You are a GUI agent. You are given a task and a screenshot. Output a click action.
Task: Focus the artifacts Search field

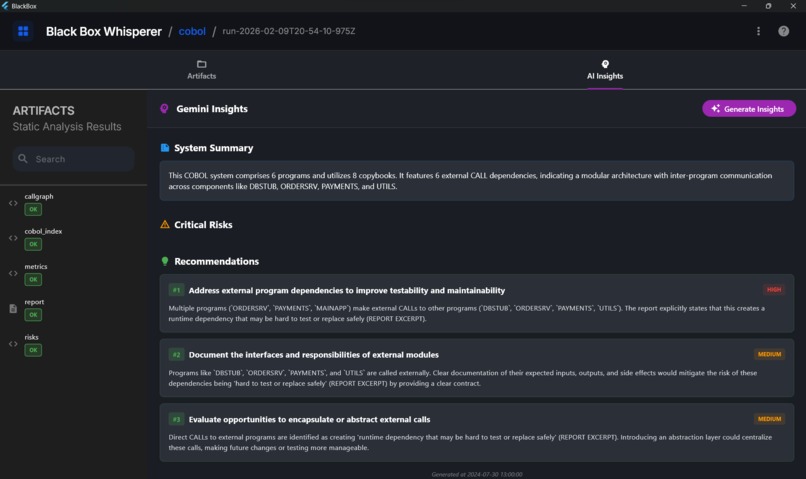(x=74, y=159)
